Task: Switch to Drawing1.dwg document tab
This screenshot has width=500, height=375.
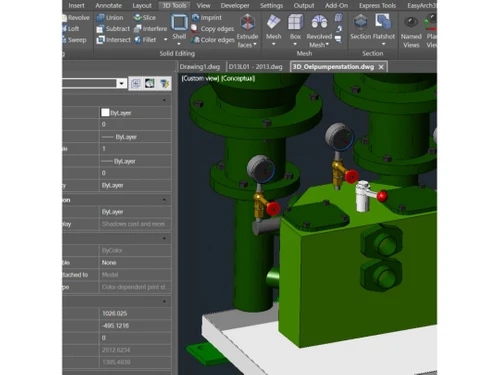Action: click(200, 67)
